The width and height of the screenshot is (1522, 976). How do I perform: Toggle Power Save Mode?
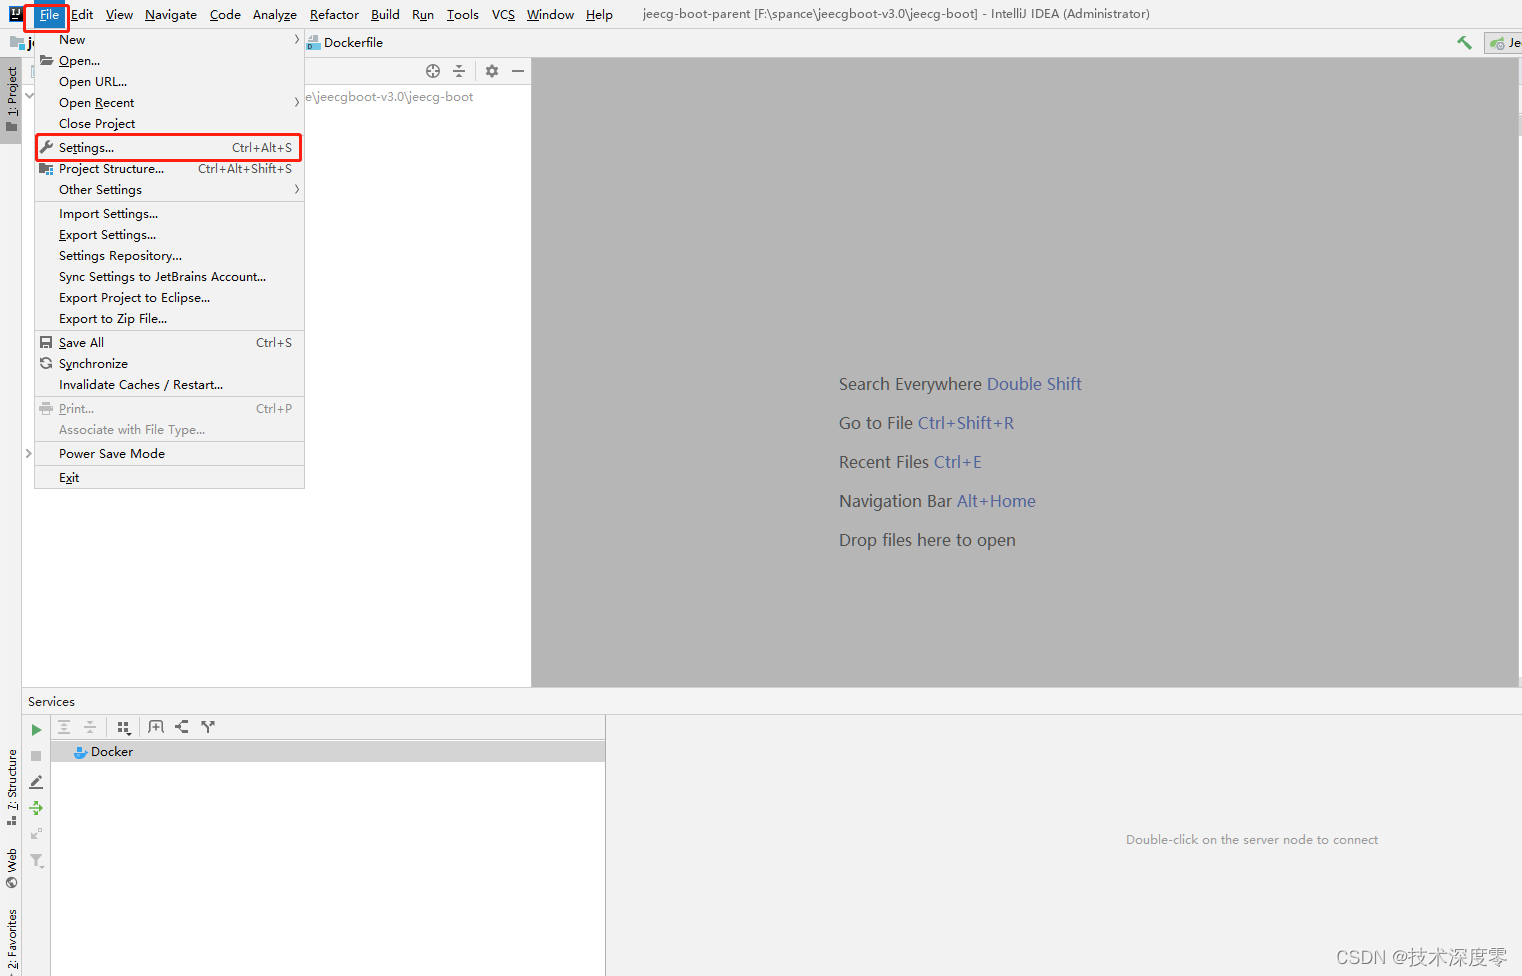click(x=169, y=454)
